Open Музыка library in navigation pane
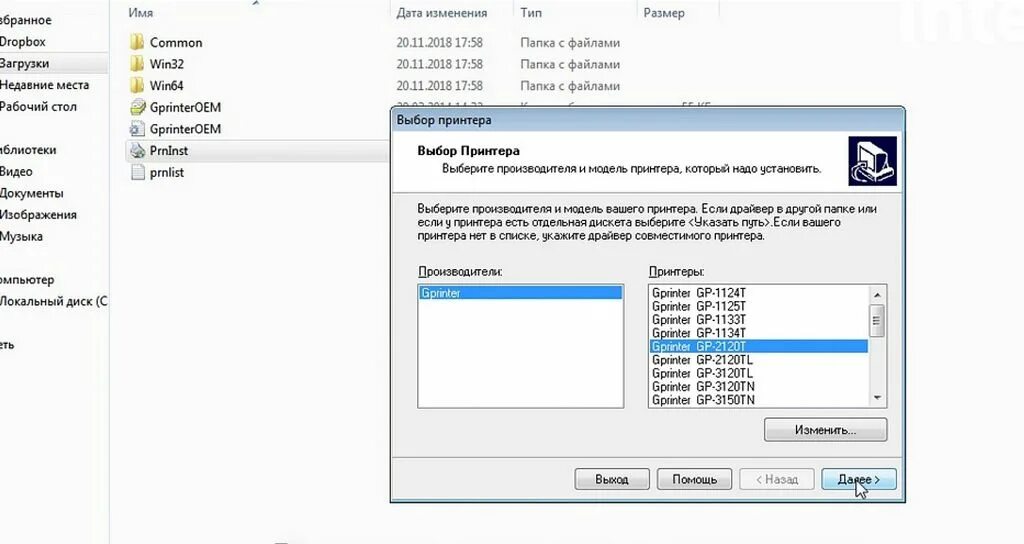1024x544 pixels. coord(22,236)
